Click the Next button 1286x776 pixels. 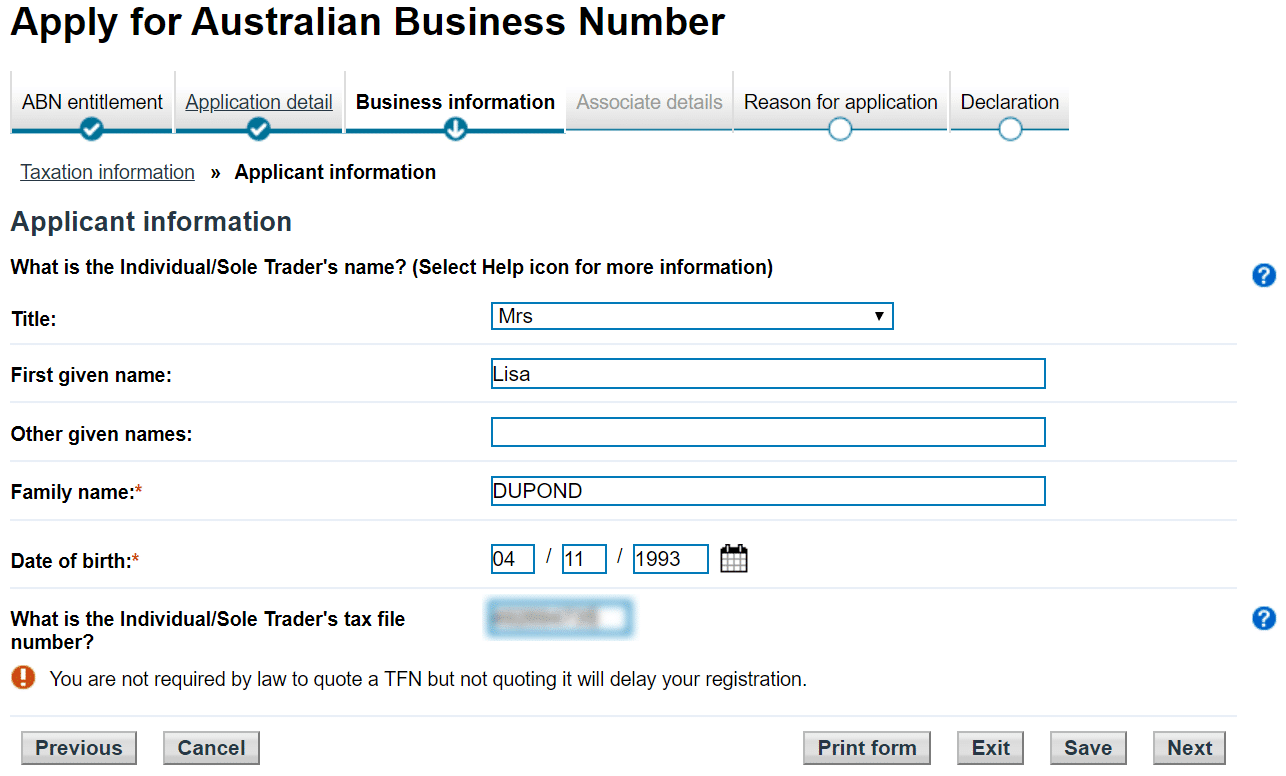[x=1189, y=748]
